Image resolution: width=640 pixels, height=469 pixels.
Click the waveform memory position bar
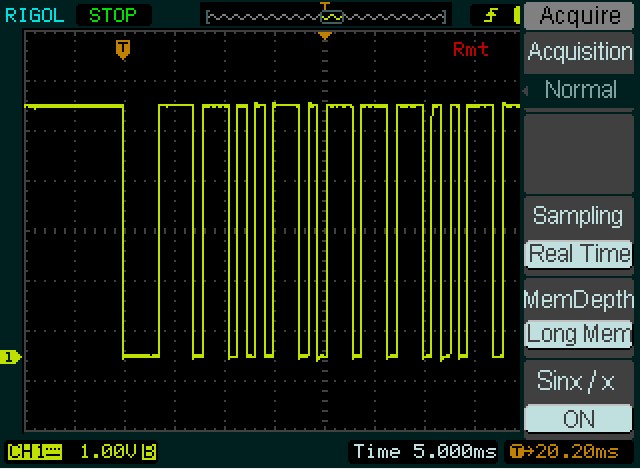324,17
